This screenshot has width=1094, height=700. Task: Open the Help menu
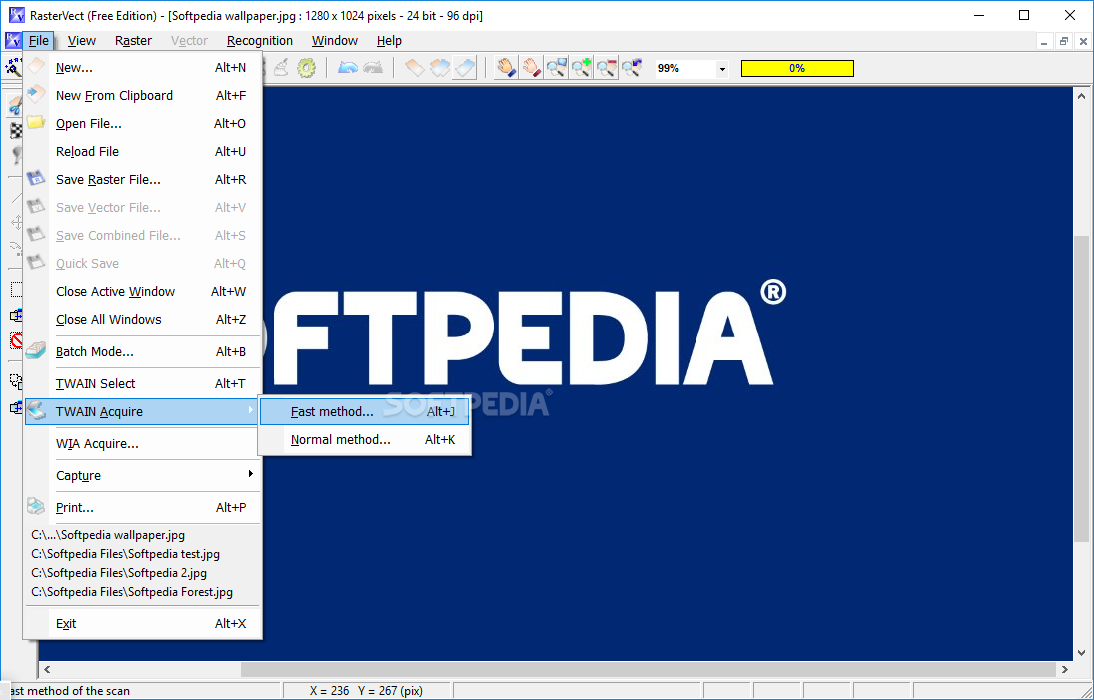[x=389, y=40]
